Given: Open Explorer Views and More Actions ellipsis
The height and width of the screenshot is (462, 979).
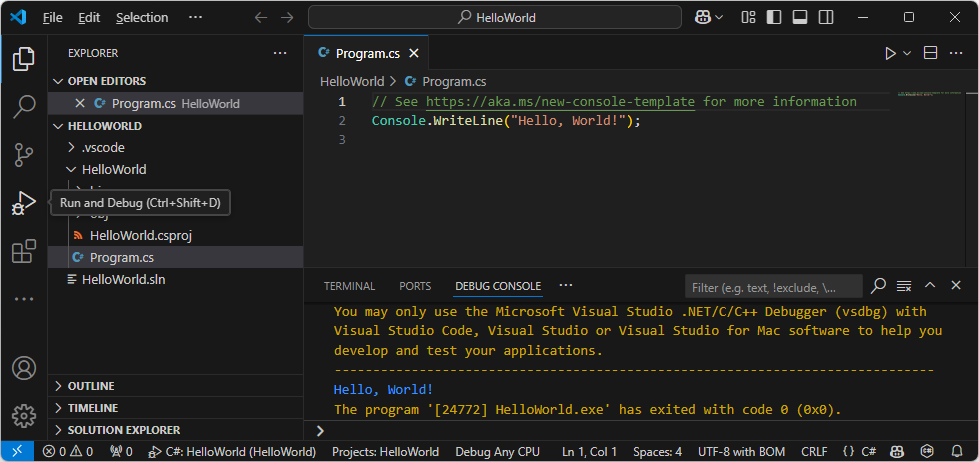Looking at the screenshot, I should (x=280, y=54).
